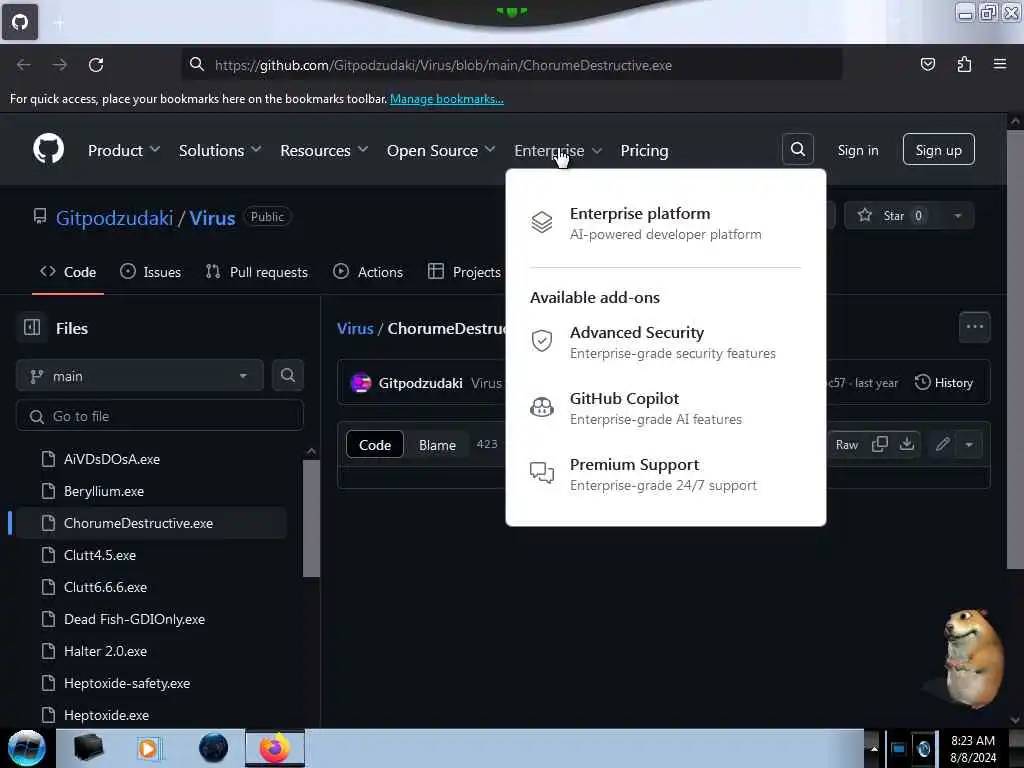Open the browser extensions puzzle icon
Viewport: 1024px width, 768px height.
[964, 64]
